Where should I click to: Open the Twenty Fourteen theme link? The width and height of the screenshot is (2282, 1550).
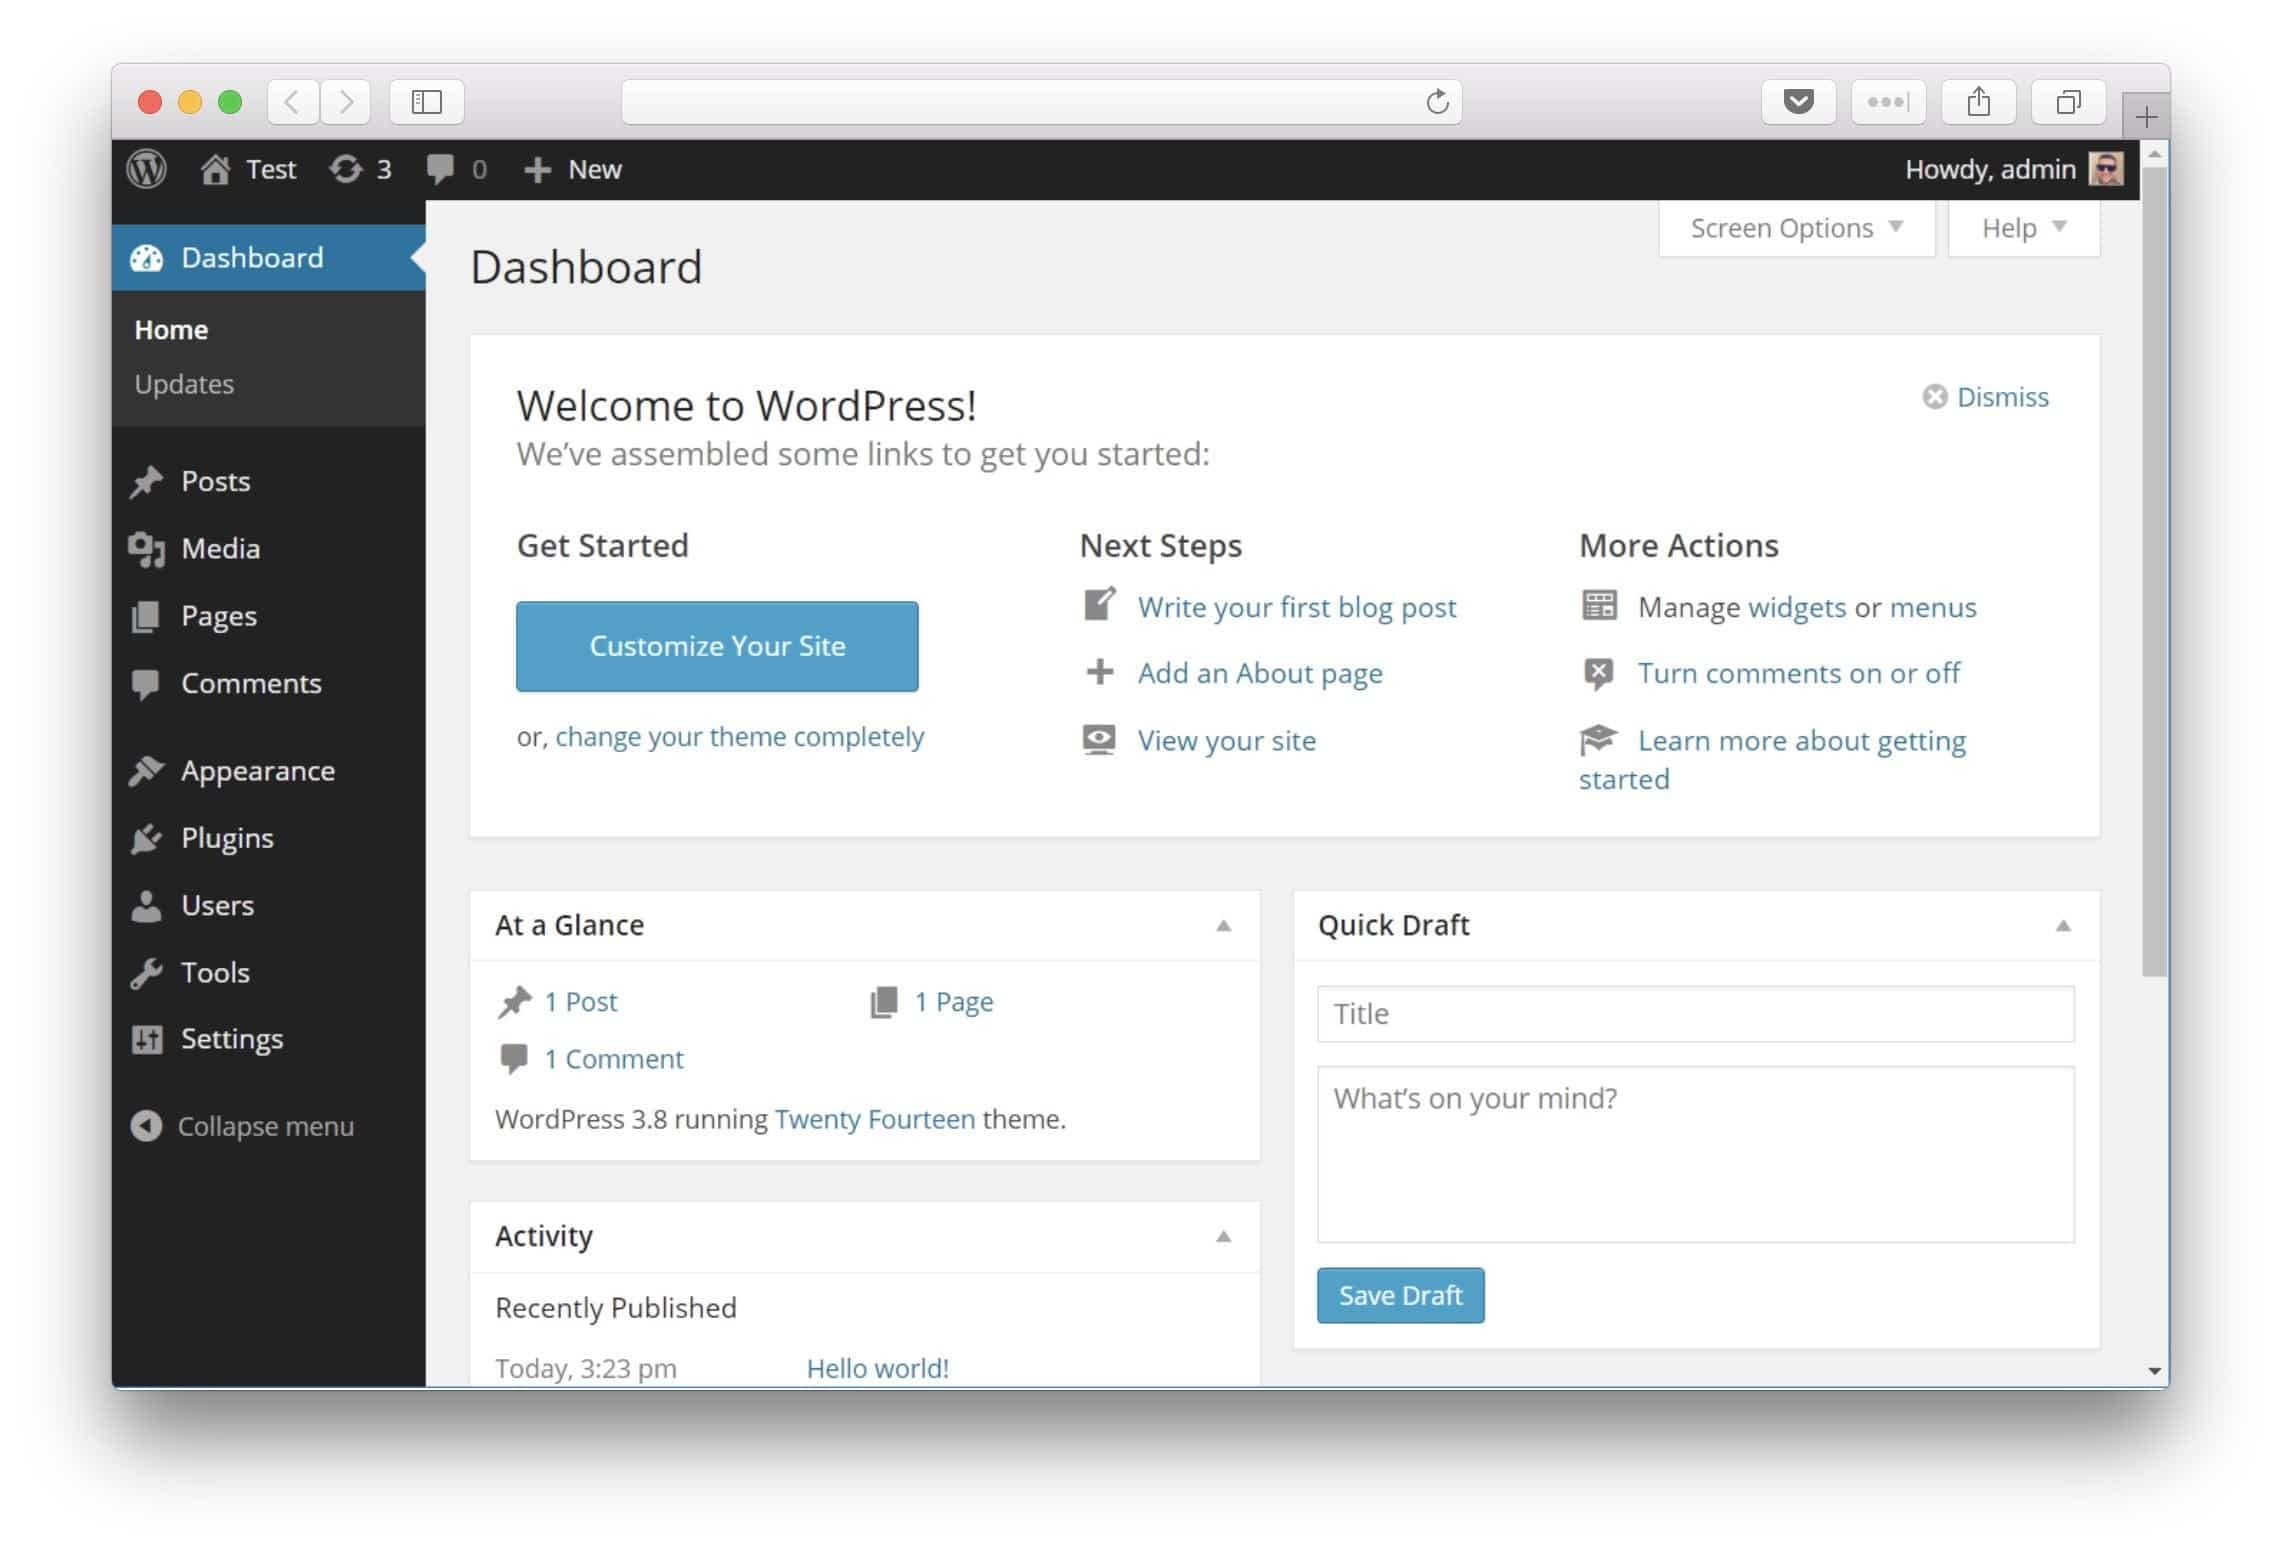[x=874, y=1119]
